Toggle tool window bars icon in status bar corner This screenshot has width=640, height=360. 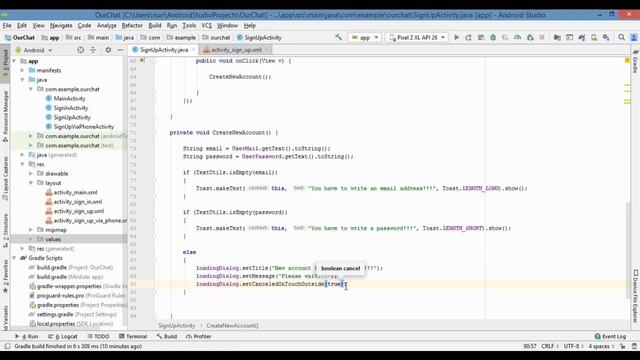point(7,346)
